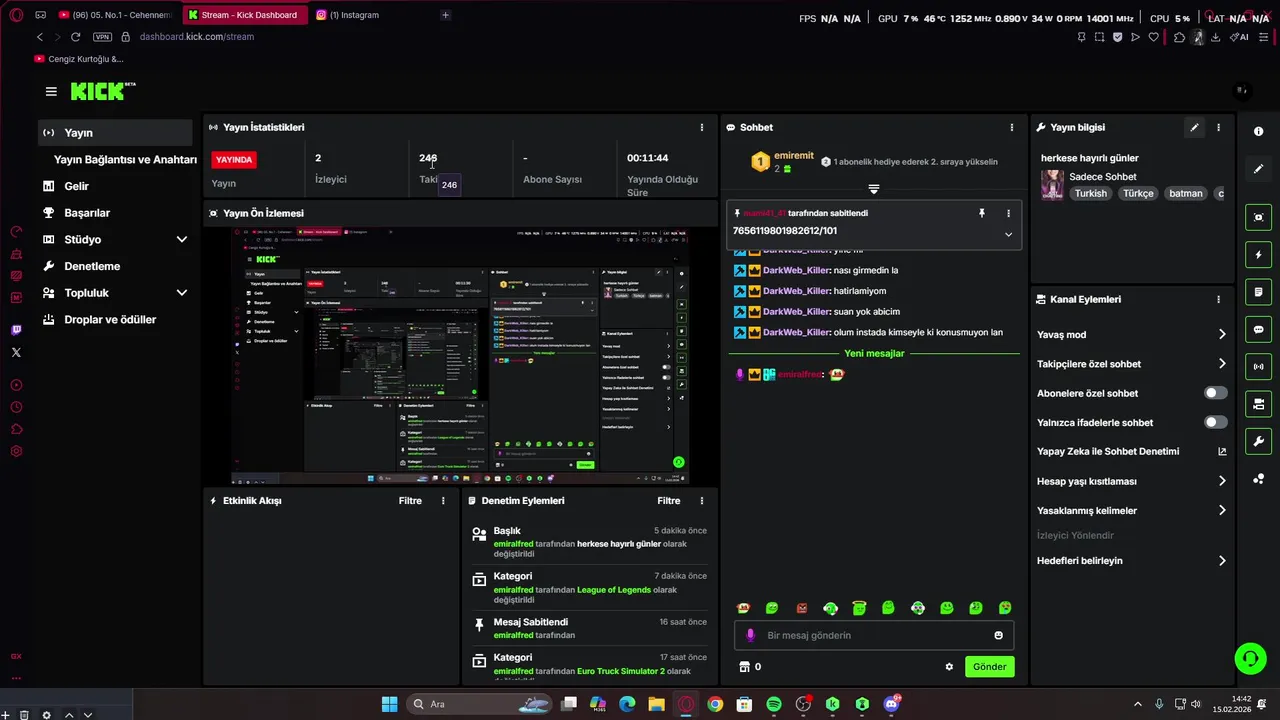Toggle Abonelere özel sohbet switch
Viewport: 1280px width, 720px height.
pyautogui.click(x=1215, y=393)
